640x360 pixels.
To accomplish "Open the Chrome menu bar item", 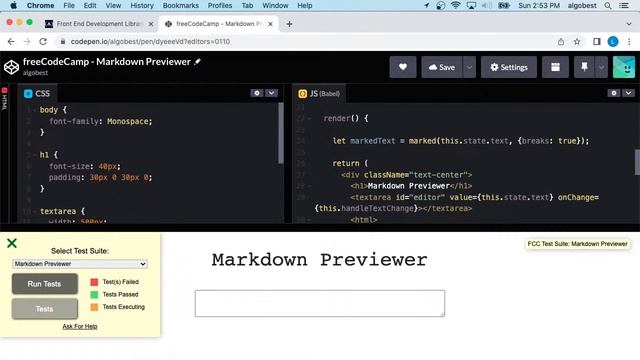I will point(40,6).
